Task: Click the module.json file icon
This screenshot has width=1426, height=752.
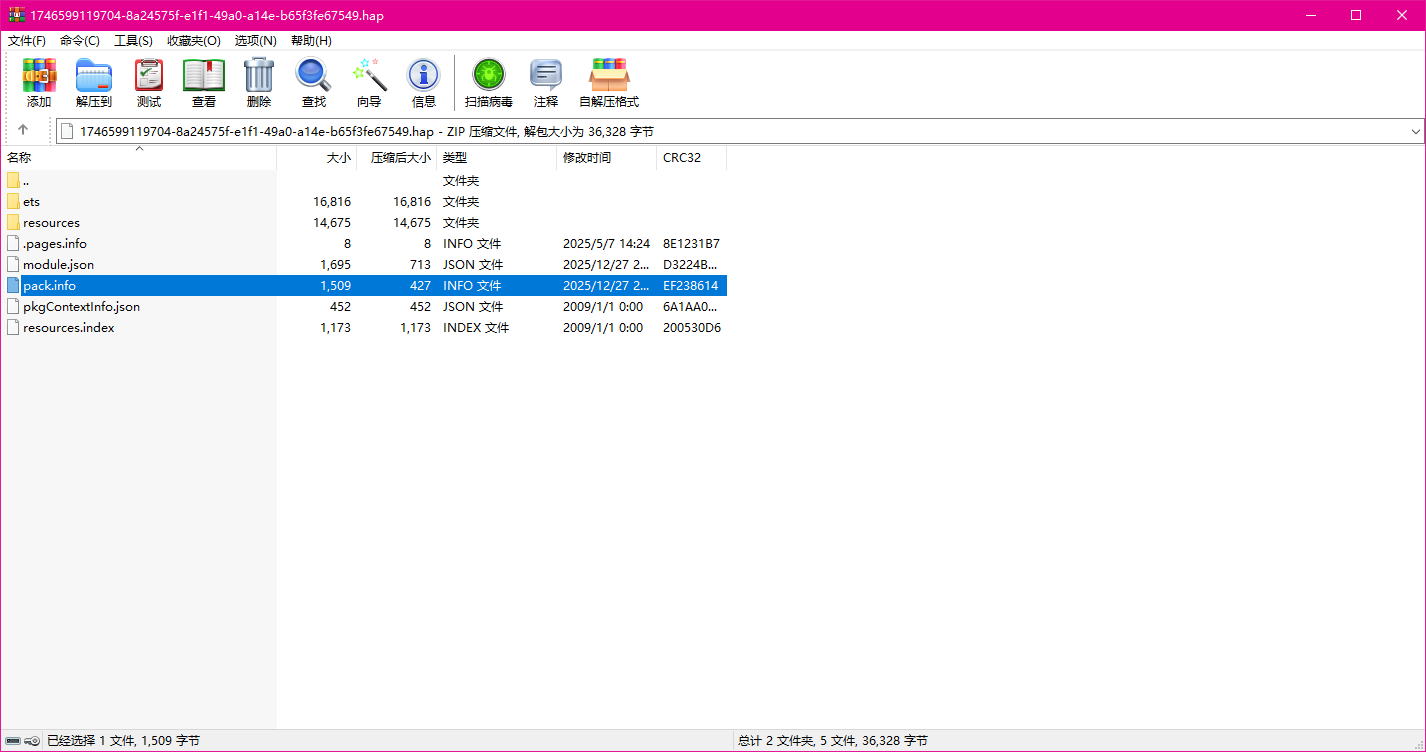Action: click(x=13, y=264)
